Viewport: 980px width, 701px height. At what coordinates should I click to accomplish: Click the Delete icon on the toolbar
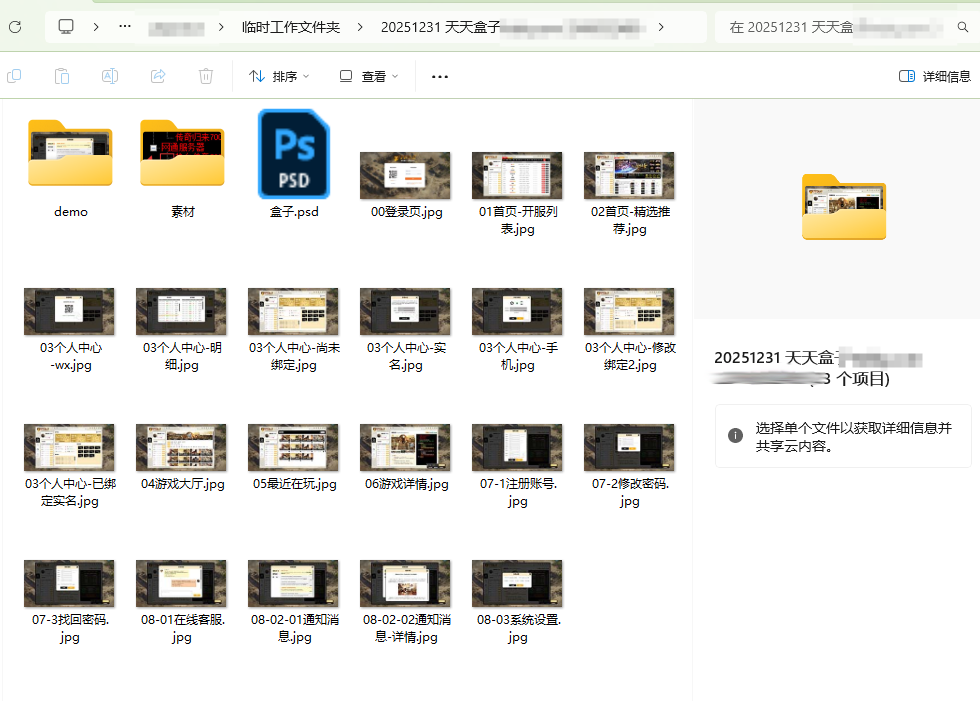point(205,76)
